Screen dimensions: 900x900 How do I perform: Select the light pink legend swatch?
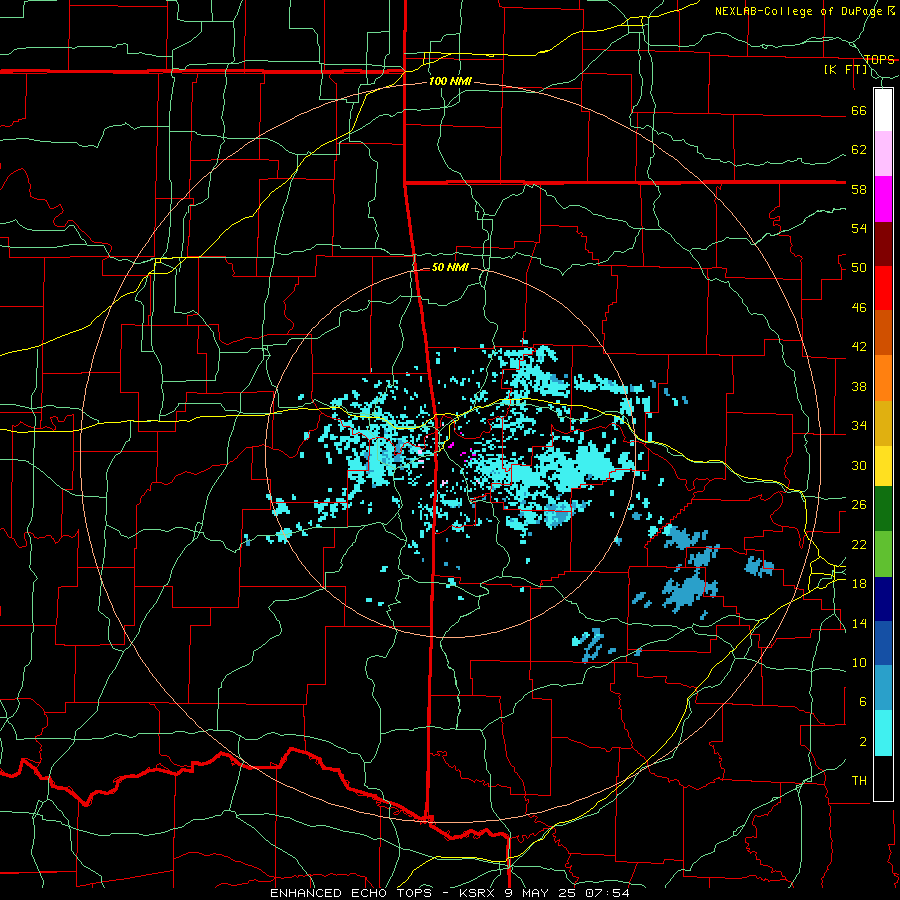click(883, 153)
